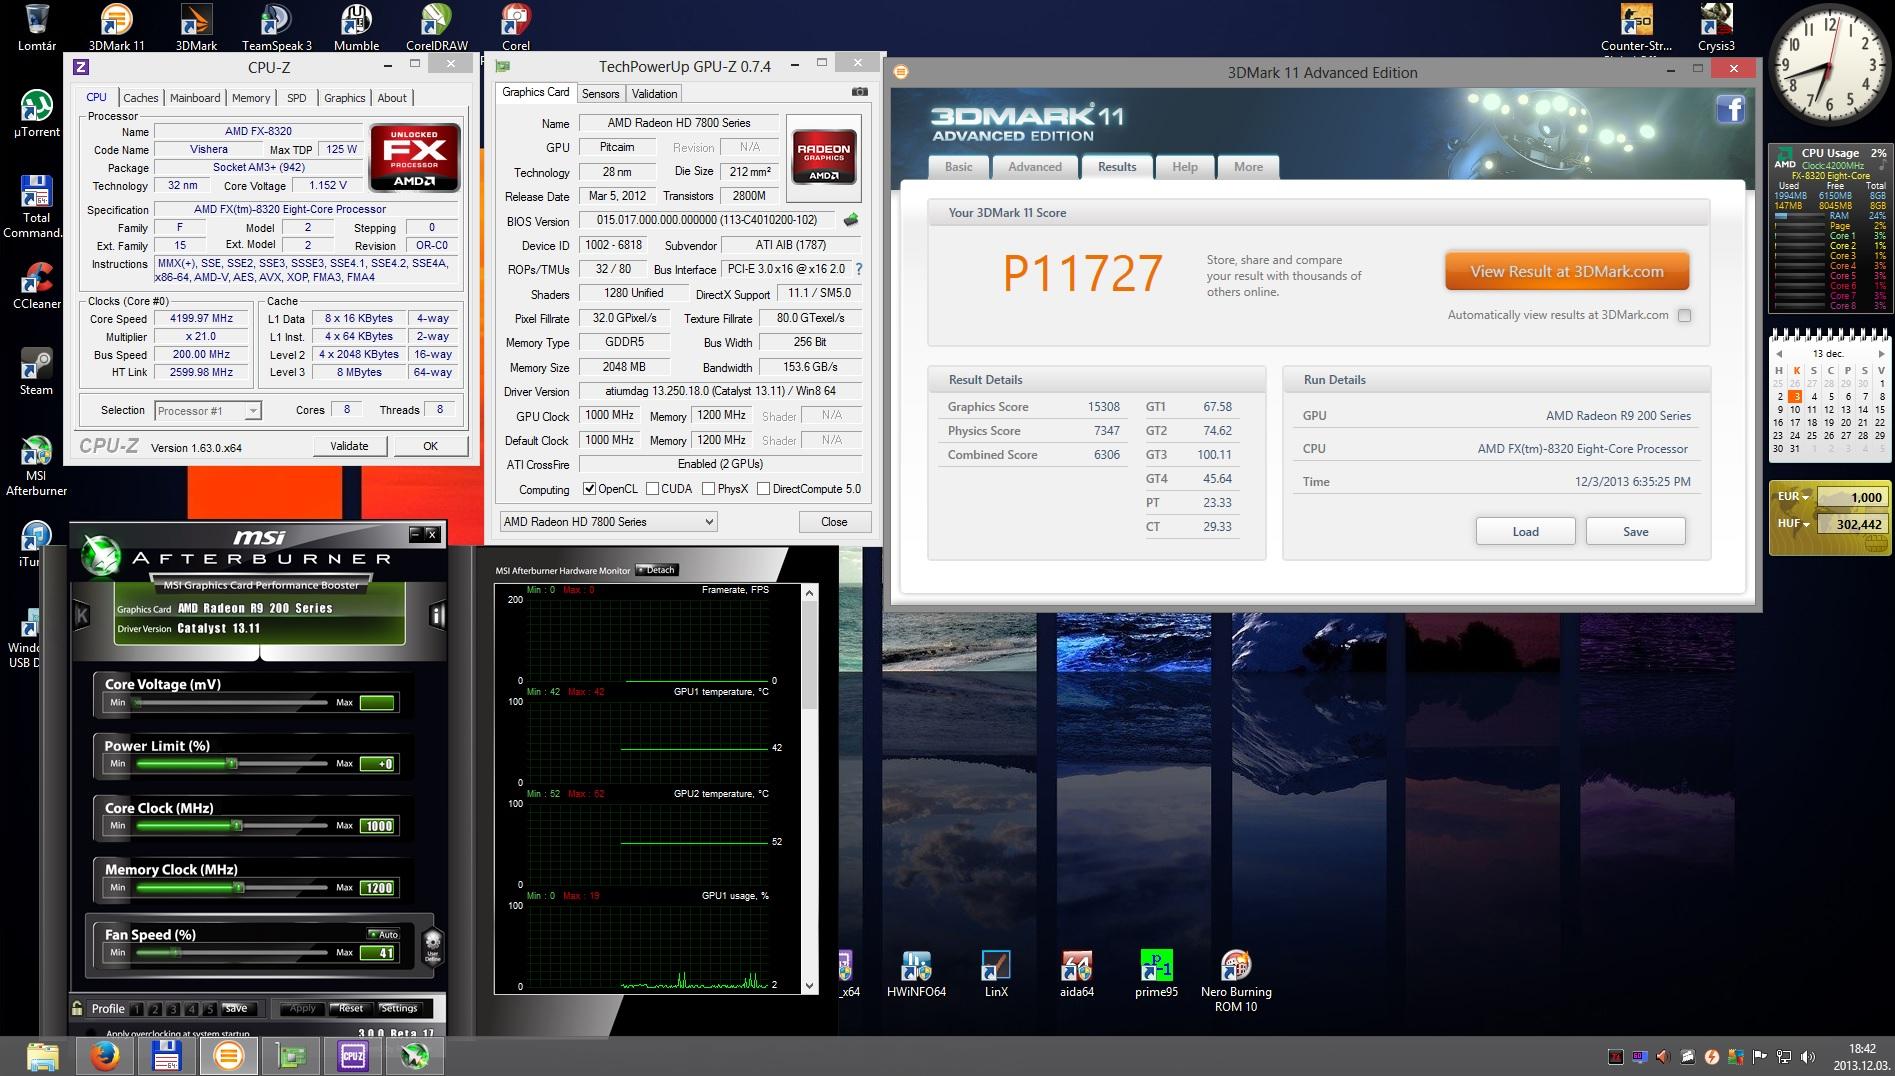
Task: Open the Steam desktop icon
Action: [37, 371]
